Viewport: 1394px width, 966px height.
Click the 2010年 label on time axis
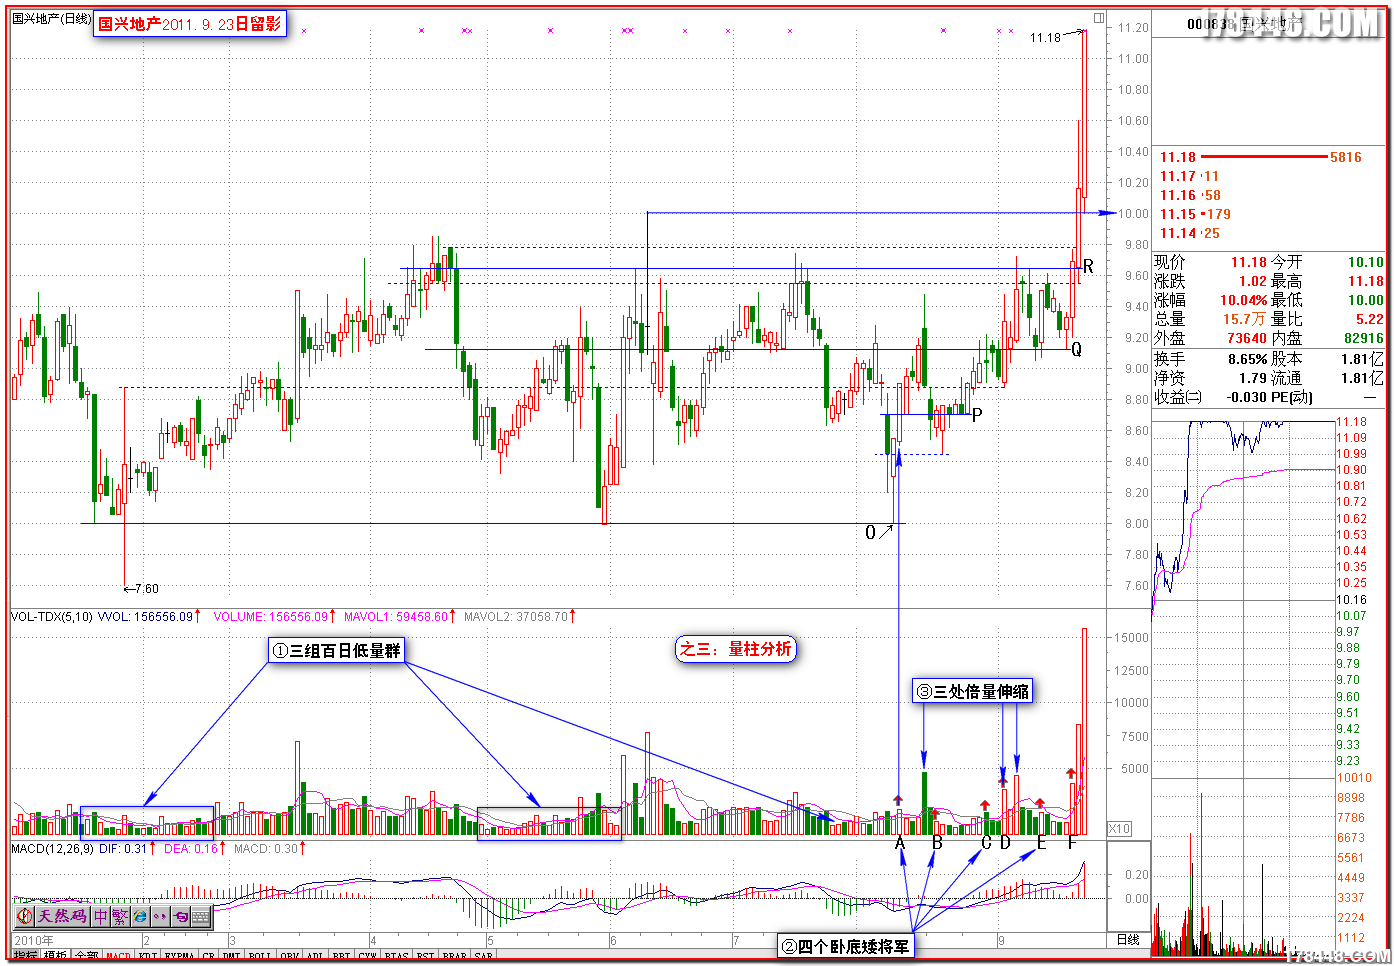point(34,940)
